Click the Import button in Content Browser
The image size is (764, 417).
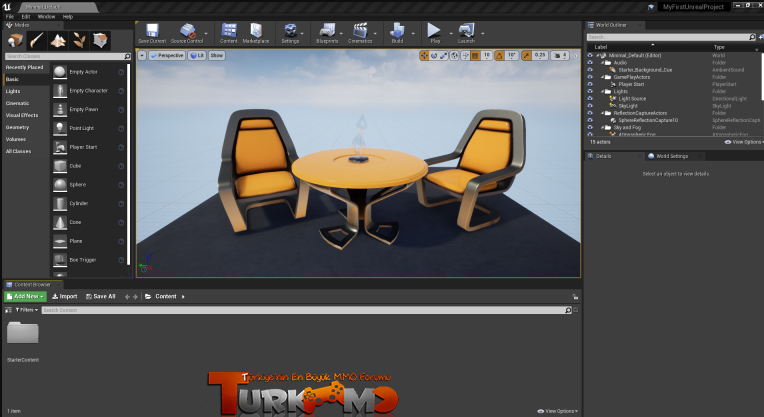(x=65, y=296)
